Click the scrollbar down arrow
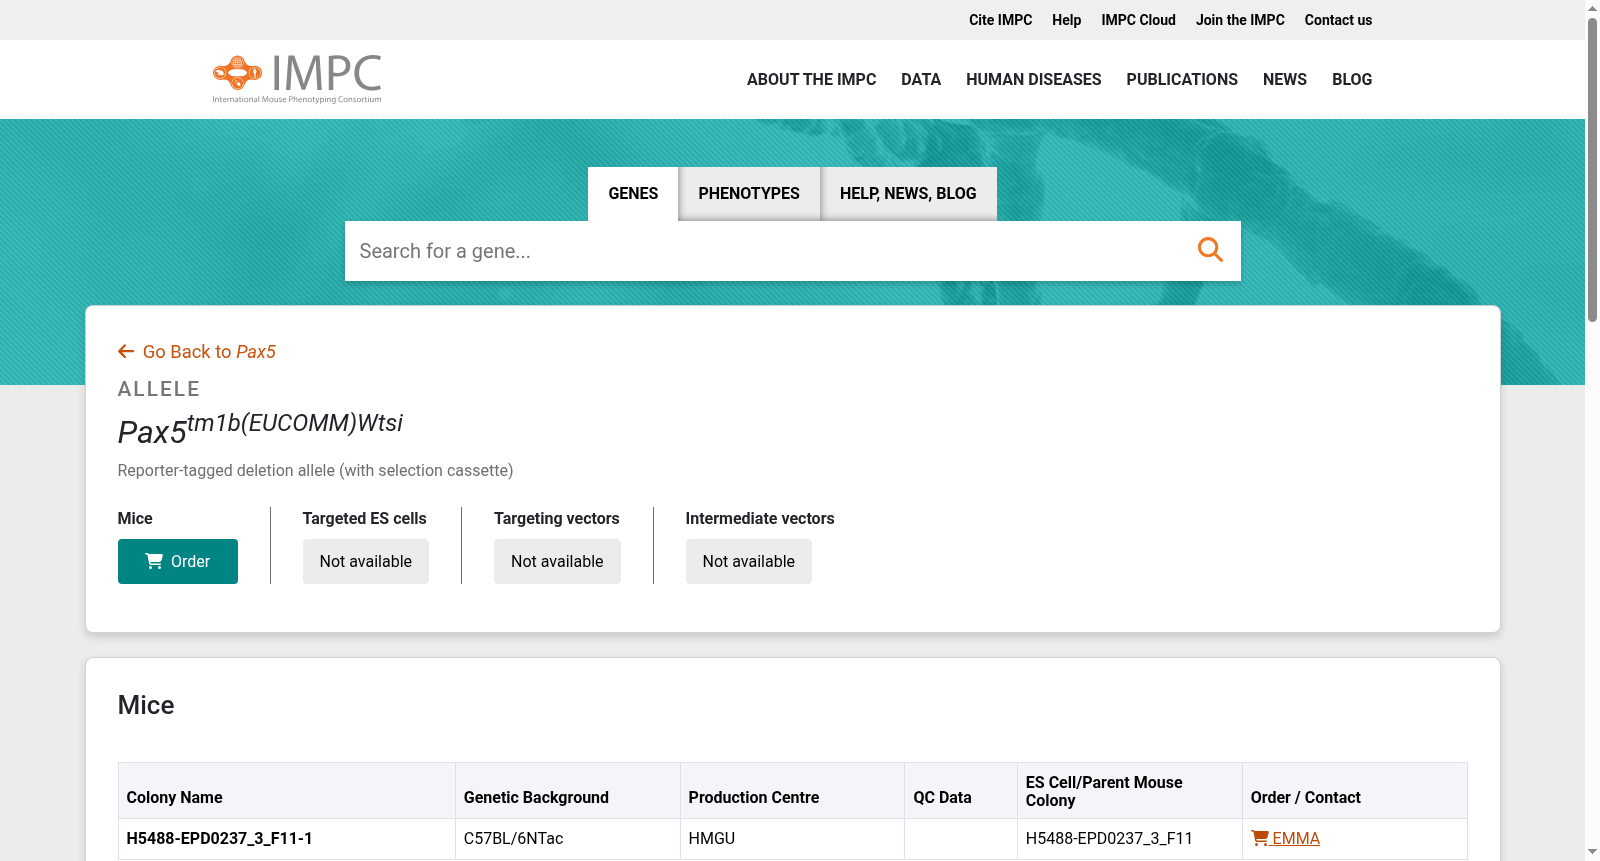Viewport: 1600px width, 861px height. click(1592, 853)
